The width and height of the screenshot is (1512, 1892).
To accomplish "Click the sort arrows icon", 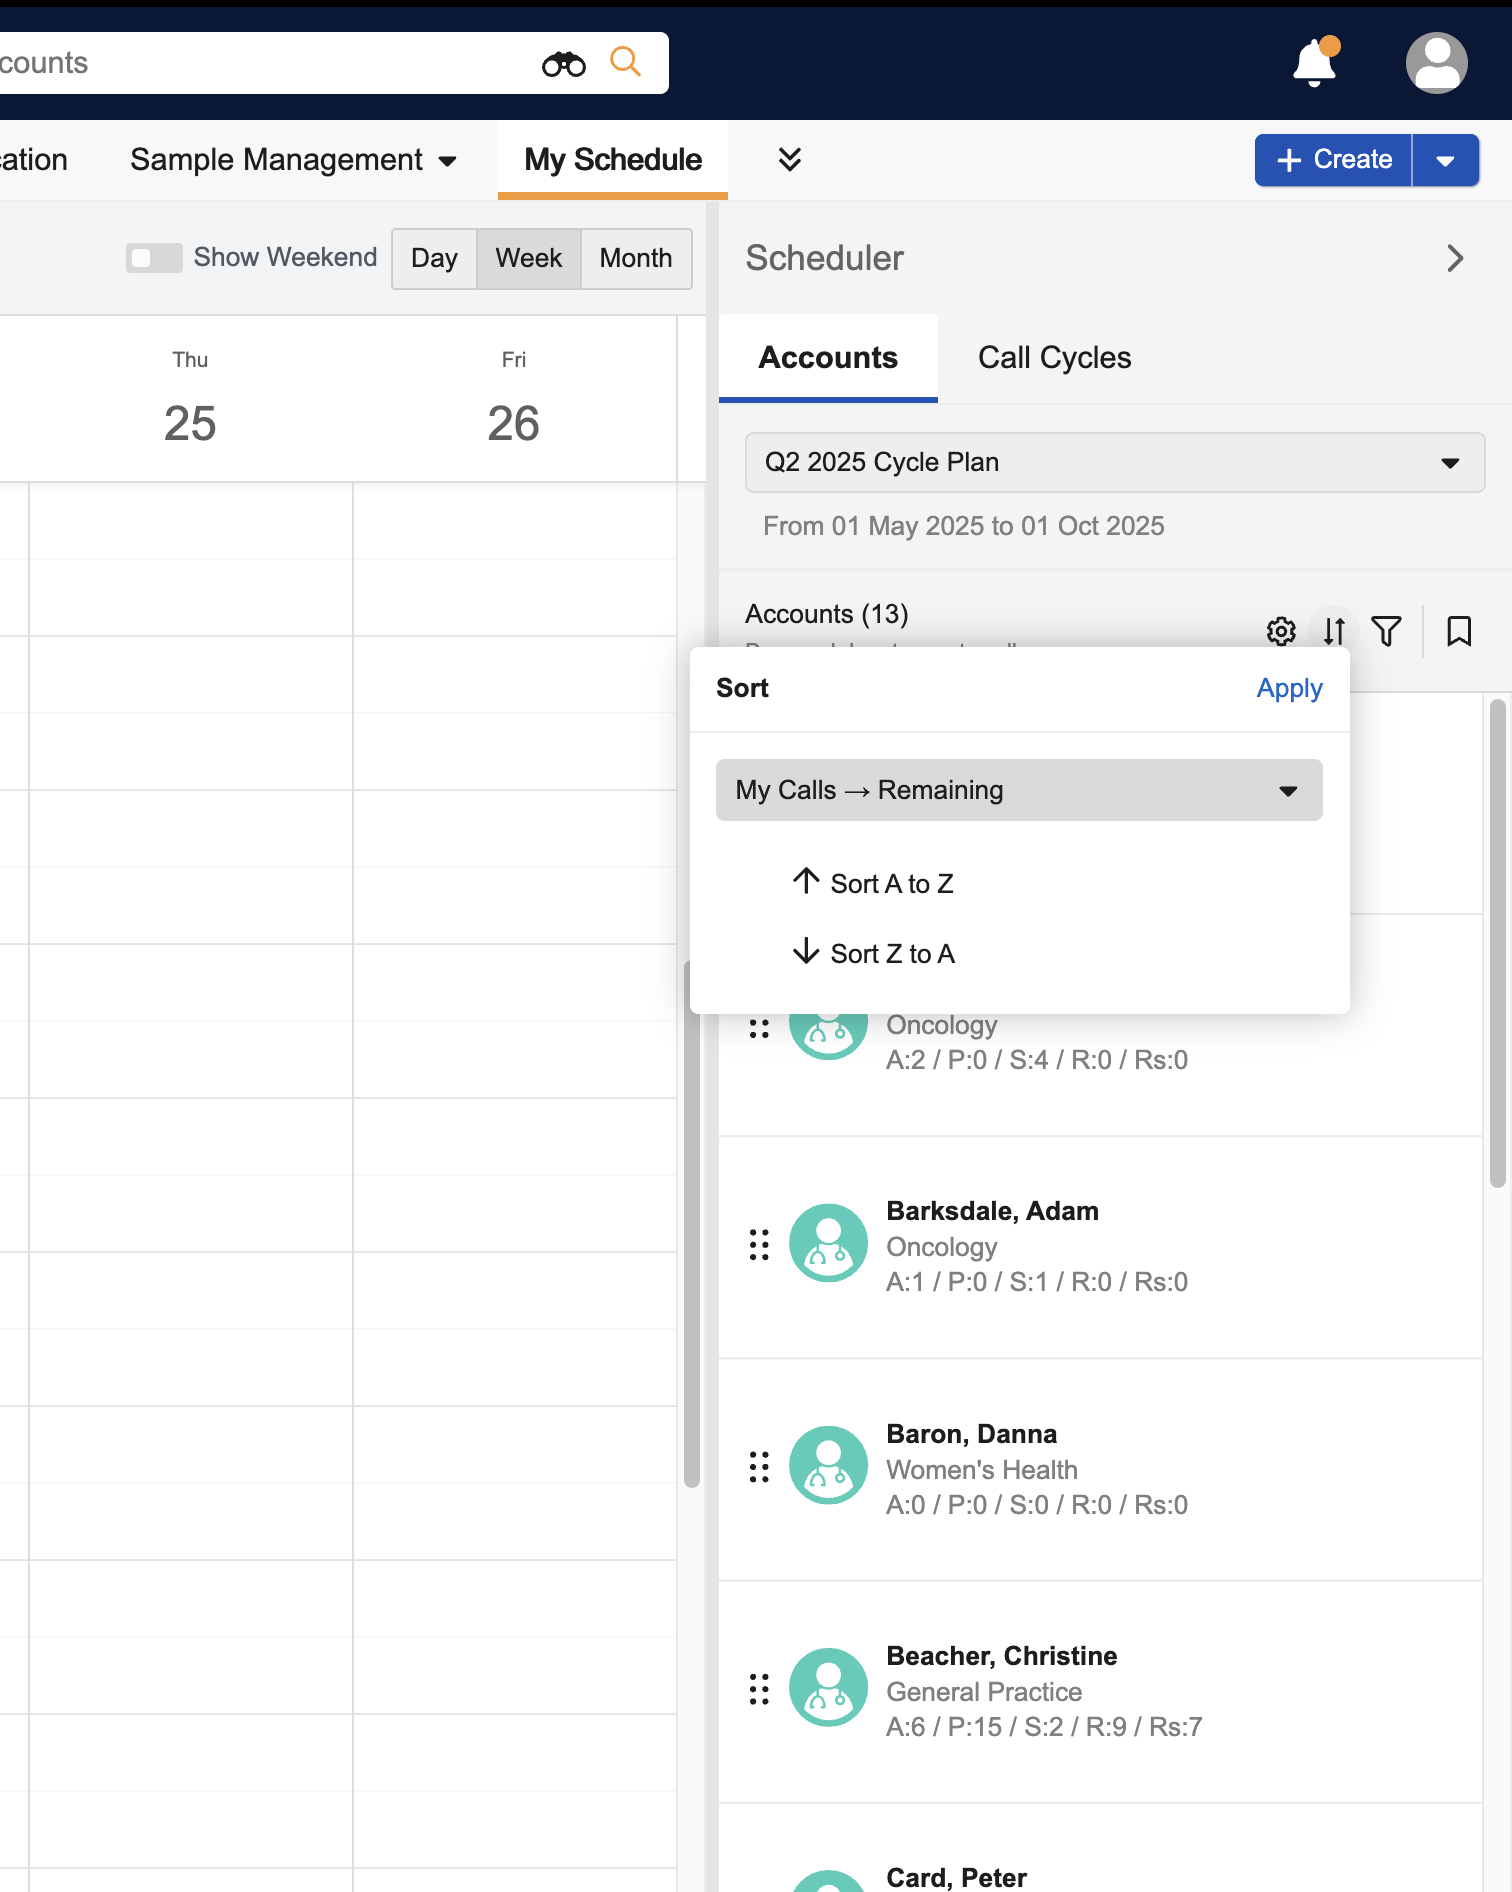I will [1334, 631].
